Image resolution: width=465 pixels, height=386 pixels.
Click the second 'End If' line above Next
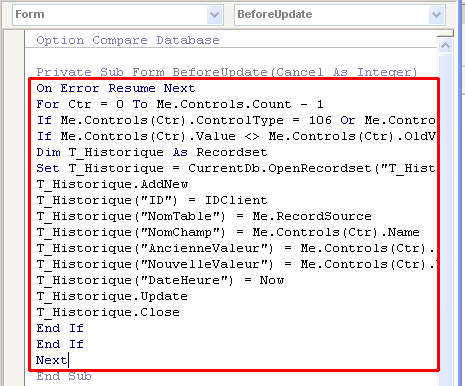[x=60, y=344]
